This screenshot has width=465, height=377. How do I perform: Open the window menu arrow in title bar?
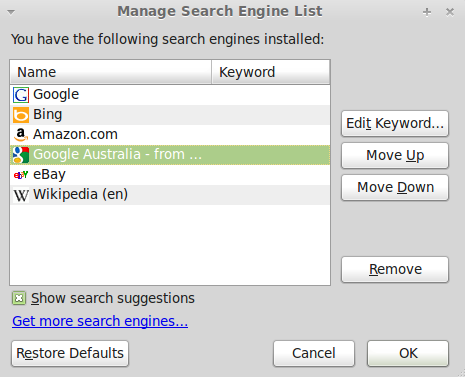[11, 12]
